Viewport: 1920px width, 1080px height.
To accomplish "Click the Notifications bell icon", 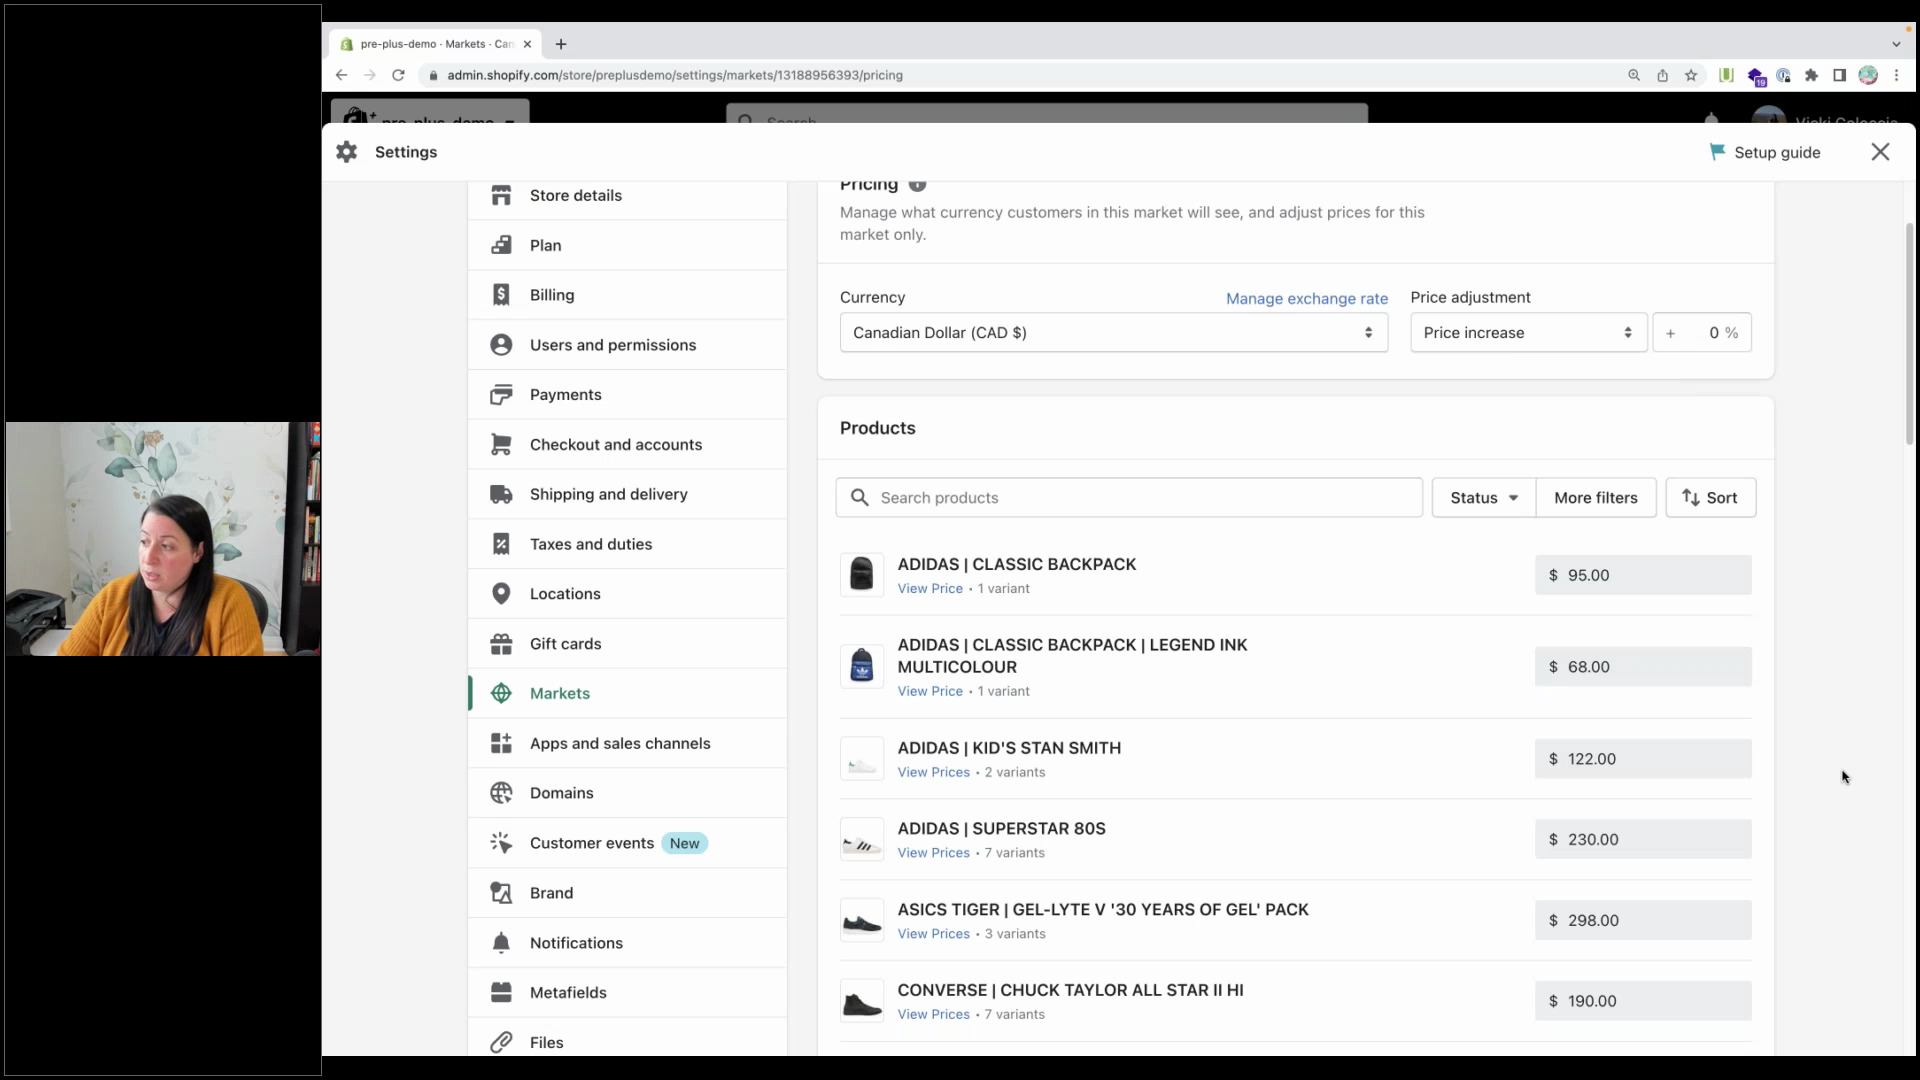I will tap(501, 943).
